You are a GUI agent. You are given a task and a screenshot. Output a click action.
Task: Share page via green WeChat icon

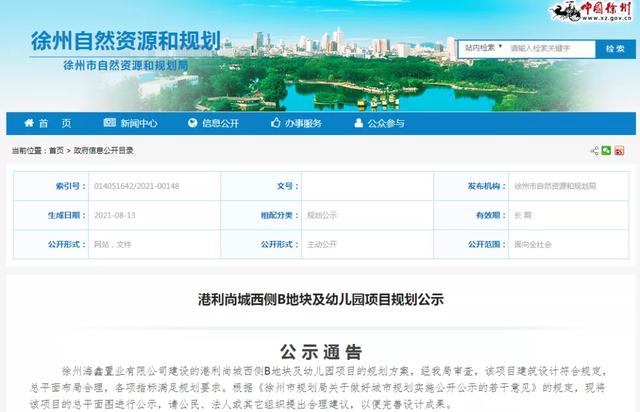pos(606,150)
